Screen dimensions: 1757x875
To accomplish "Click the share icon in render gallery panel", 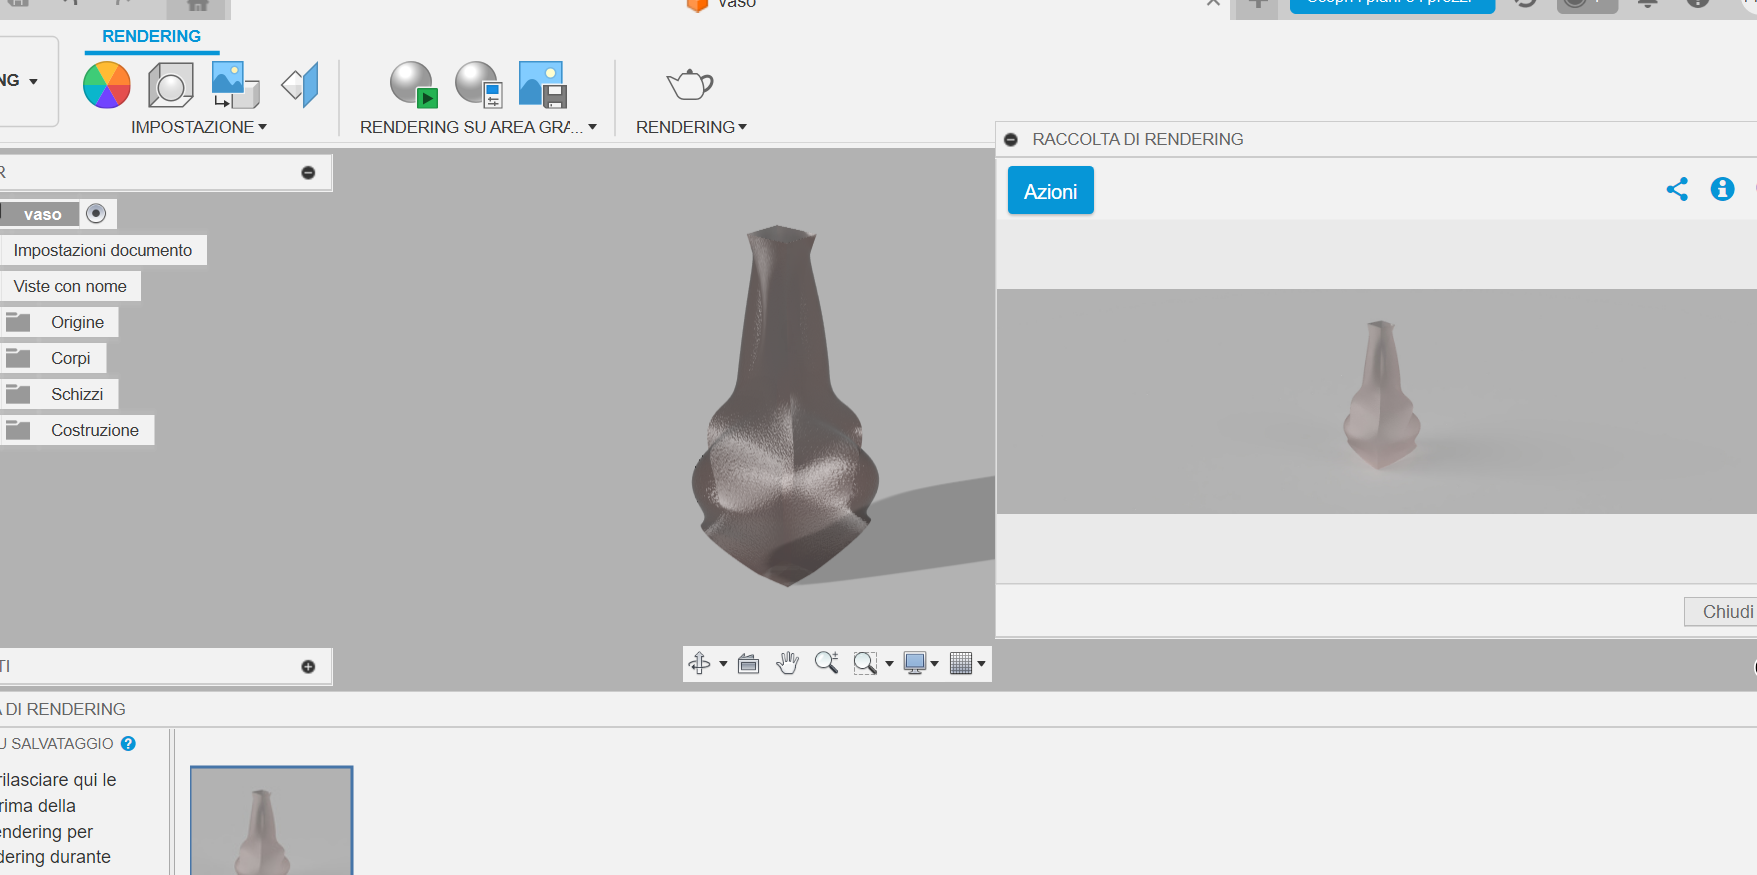I will pos(1677,189).
